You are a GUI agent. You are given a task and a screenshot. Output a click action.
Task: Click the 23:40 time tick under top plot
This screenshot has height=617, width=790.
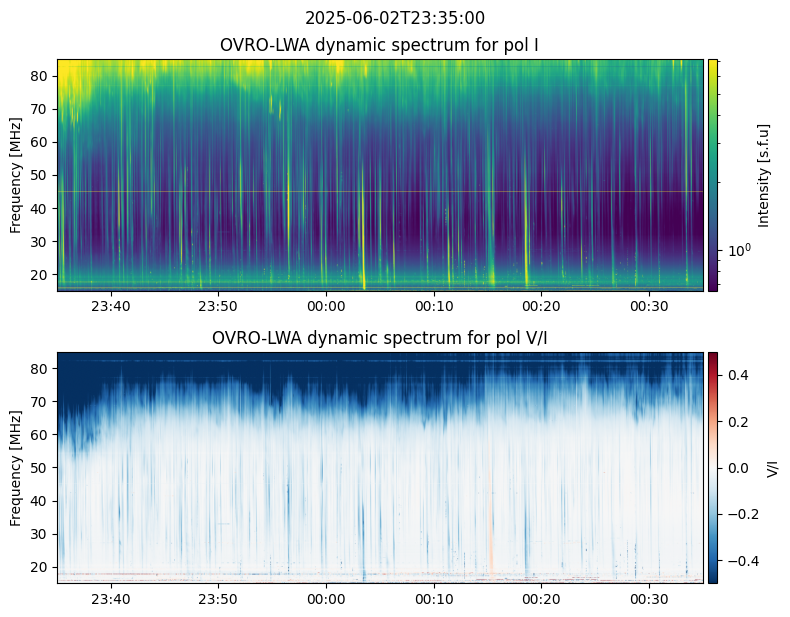[x=110, y=305]
